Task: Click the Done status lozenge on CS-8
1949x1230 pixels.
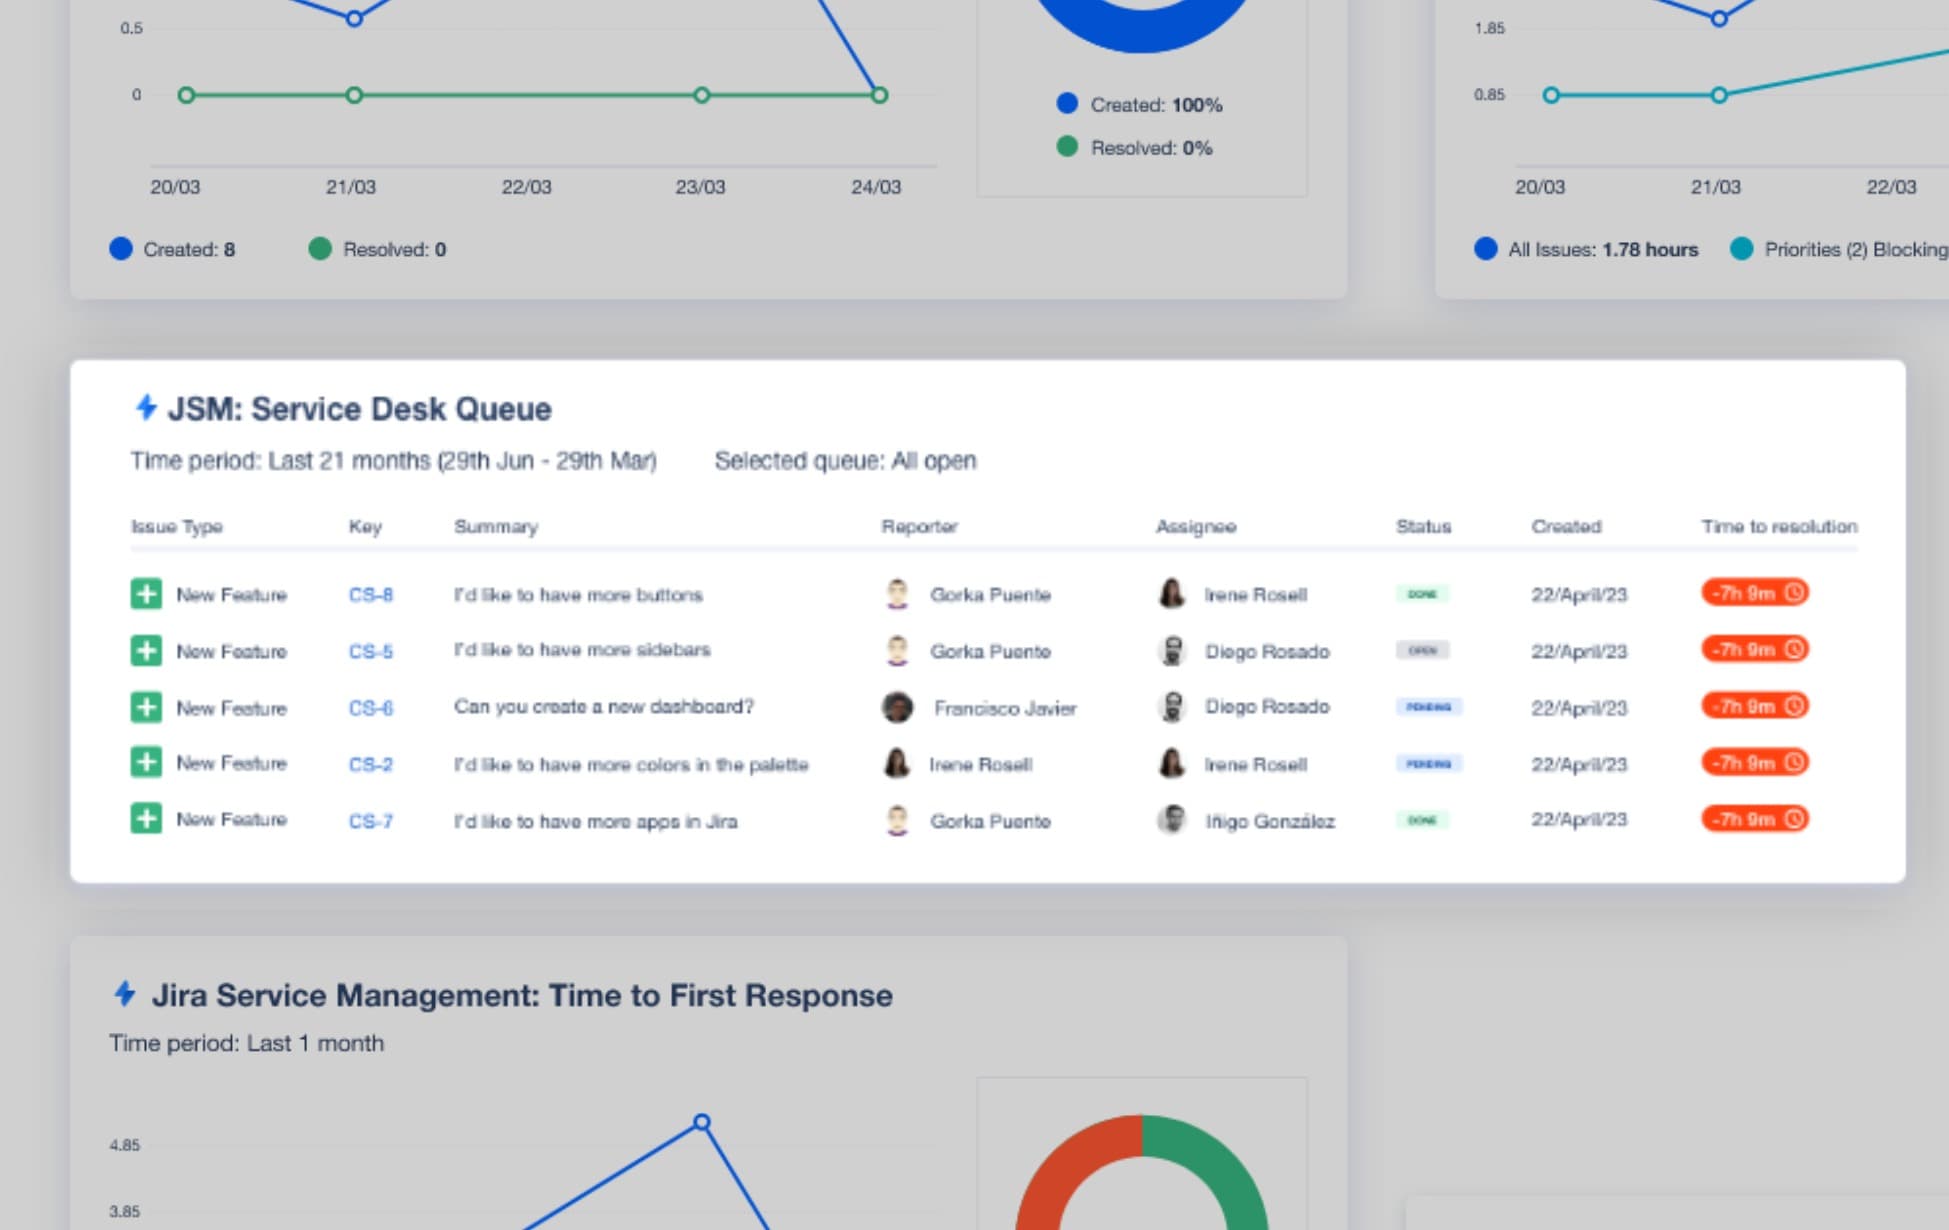Action: click(1422, 594)
